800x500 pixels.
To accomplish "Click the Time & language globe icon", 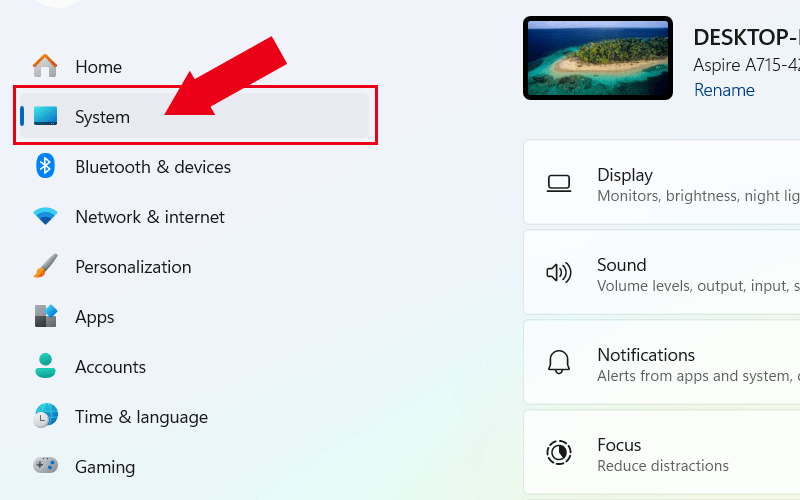I will click(x=45, y=417).
